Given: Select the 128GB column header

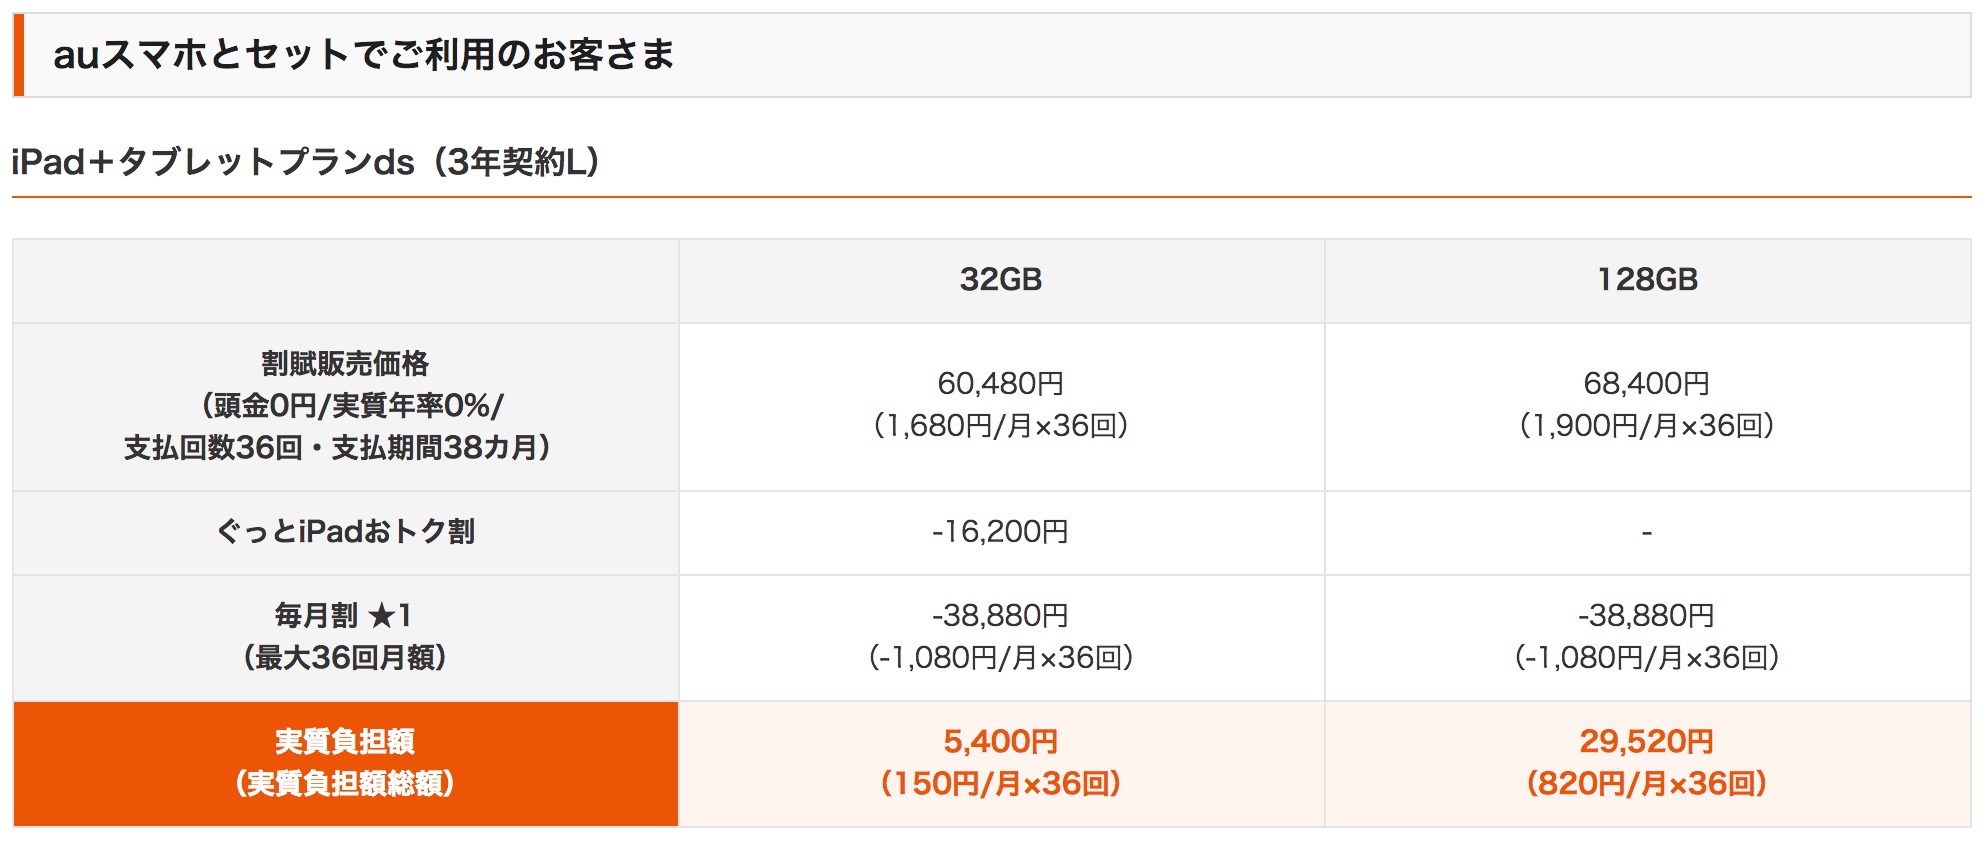Looking at the screenshot, I should pos(1647,280).
